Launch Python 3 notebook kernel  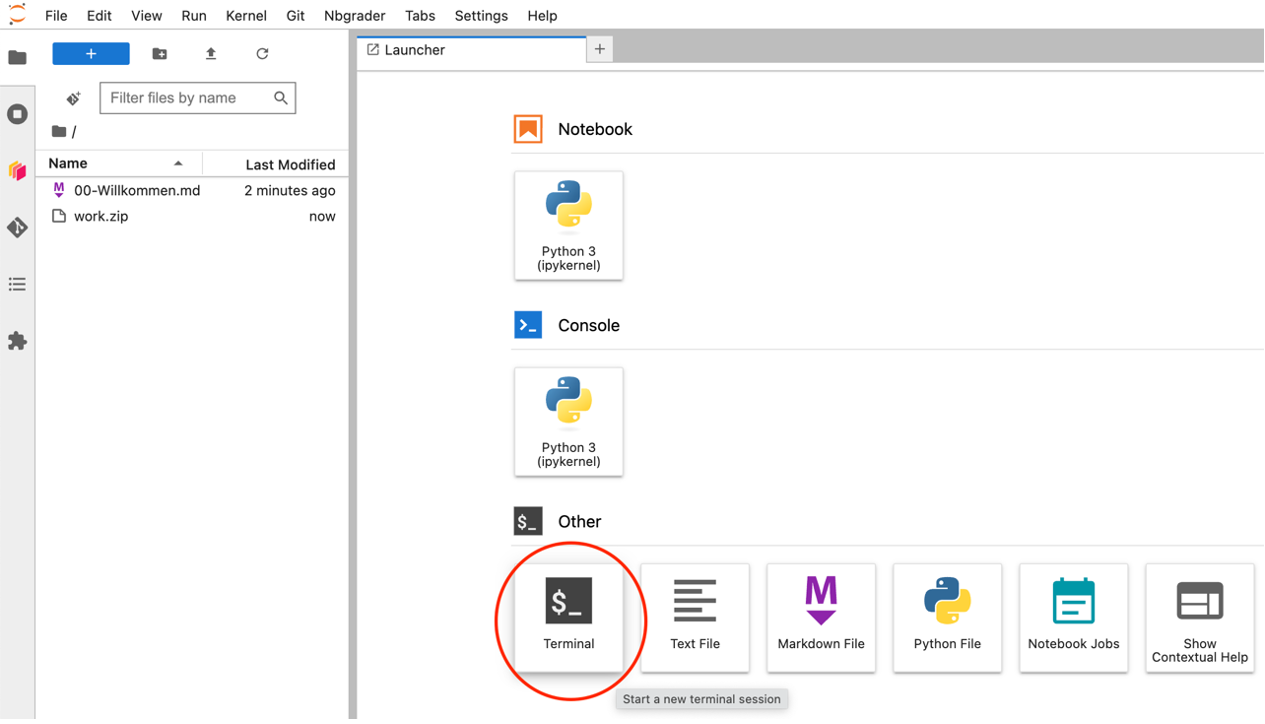[568, 225]
